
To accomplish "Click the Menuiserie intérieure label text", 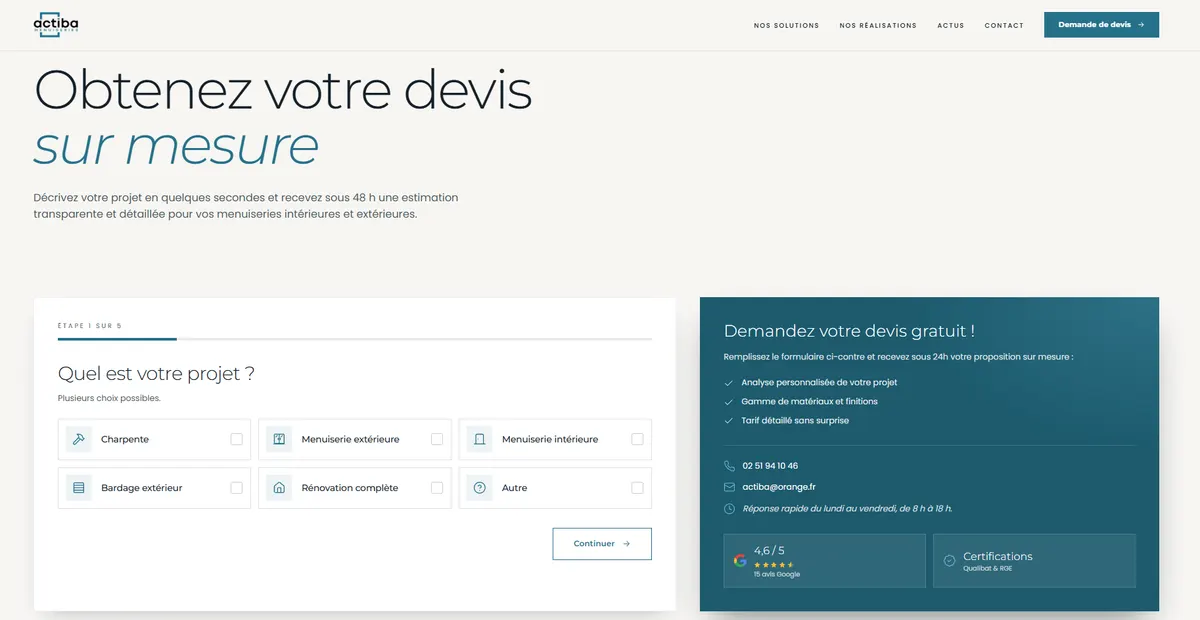I will click(550, 439).
